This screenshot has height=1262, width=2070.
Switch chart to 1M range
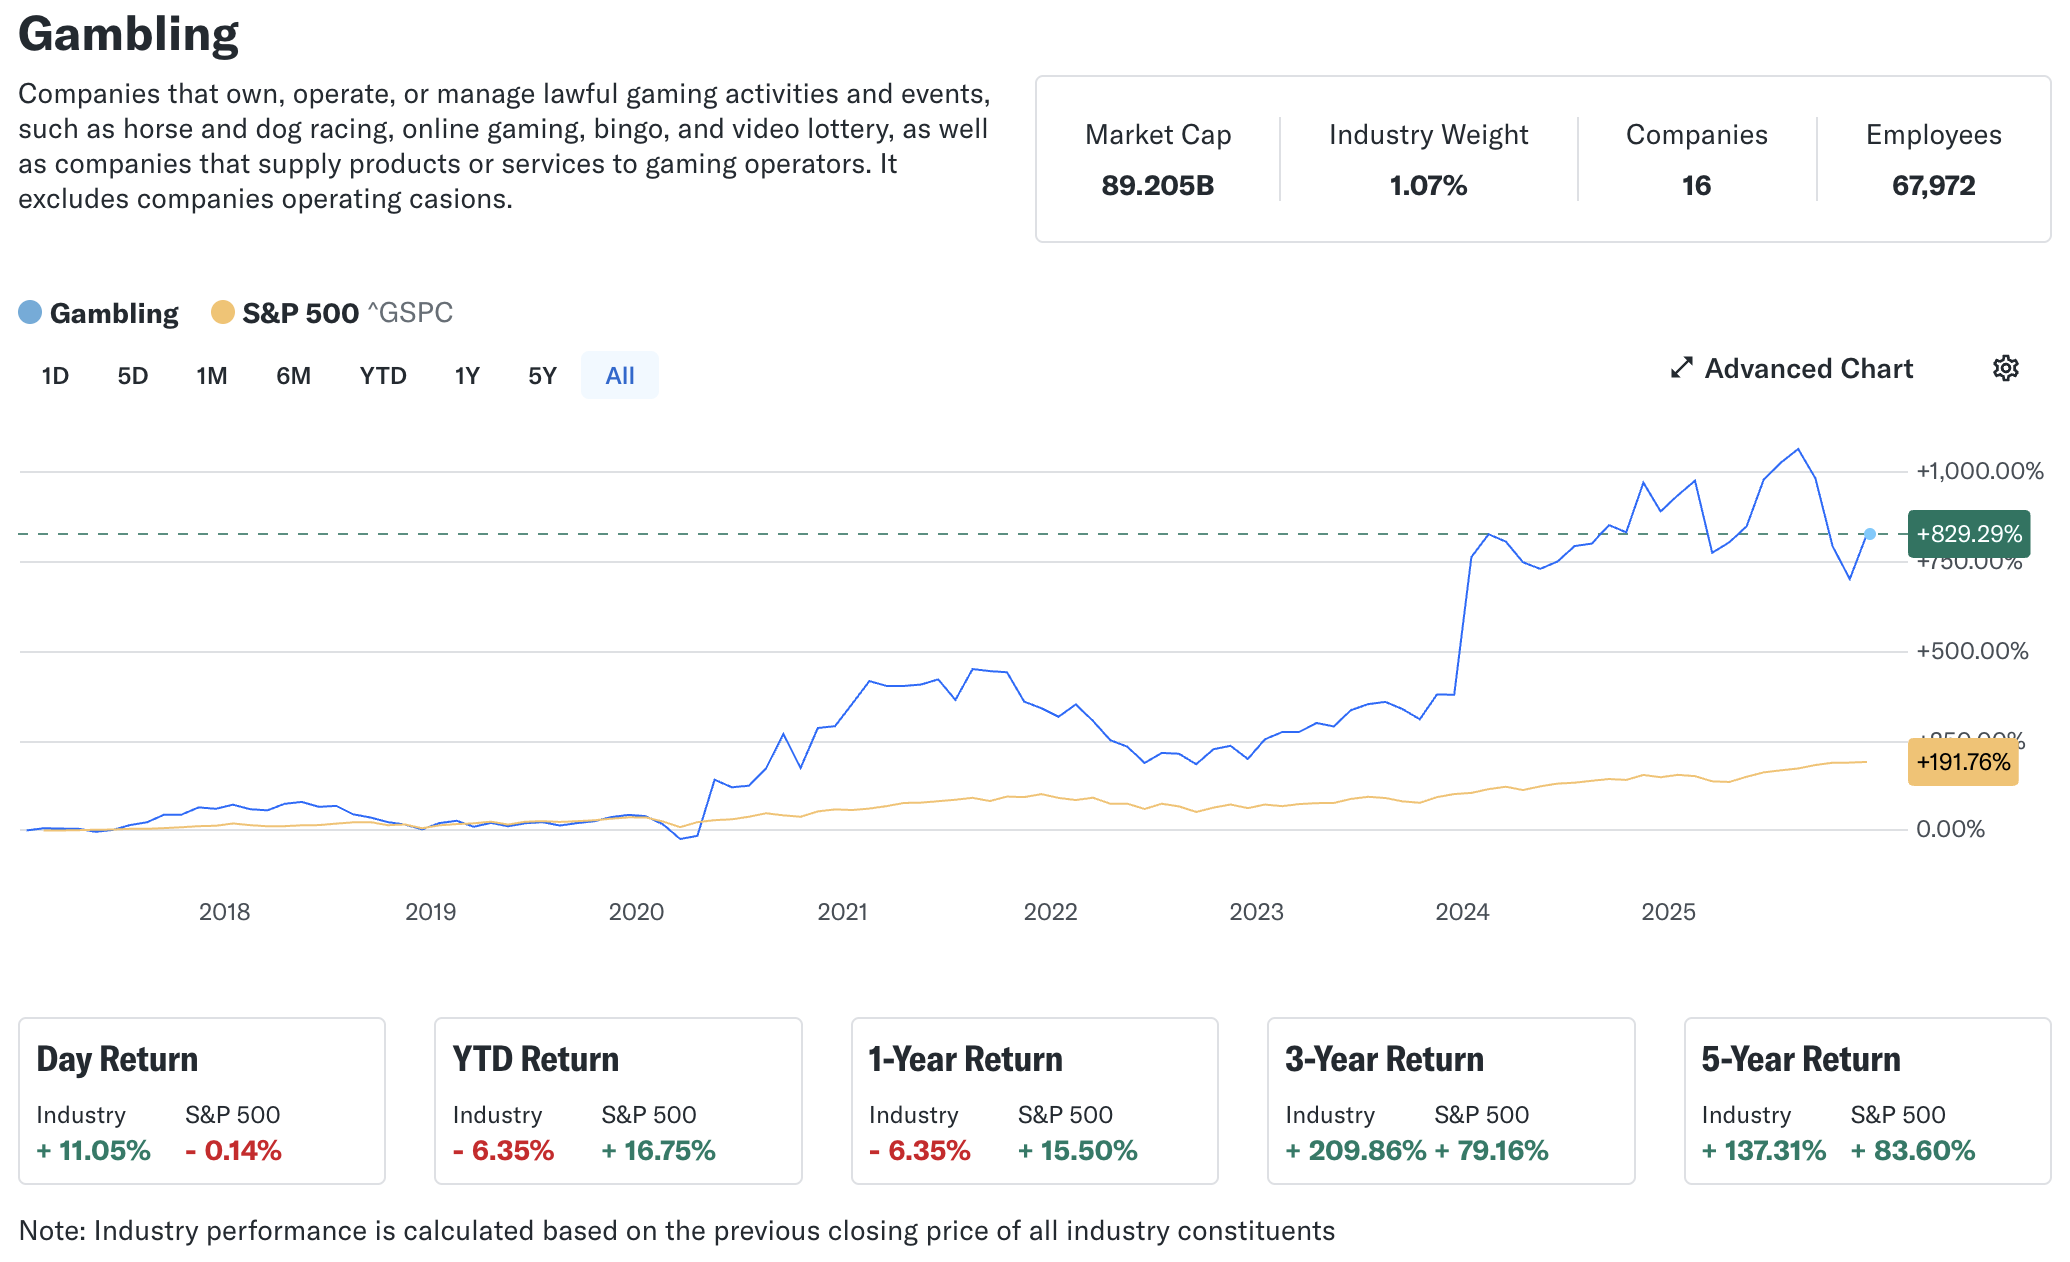[x=212, y=376]
